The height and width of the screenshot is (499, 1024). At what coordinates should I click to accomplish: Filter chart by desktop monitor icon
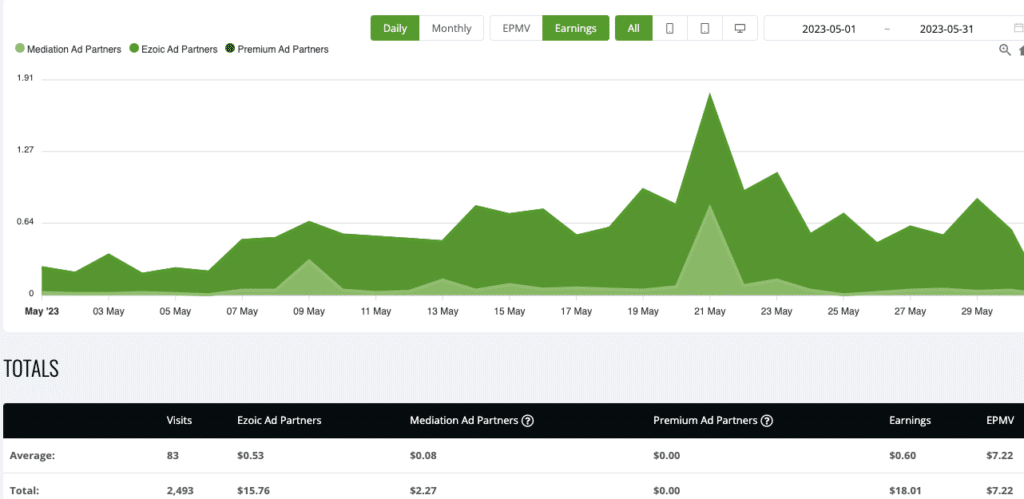click(x=740, y=28)
